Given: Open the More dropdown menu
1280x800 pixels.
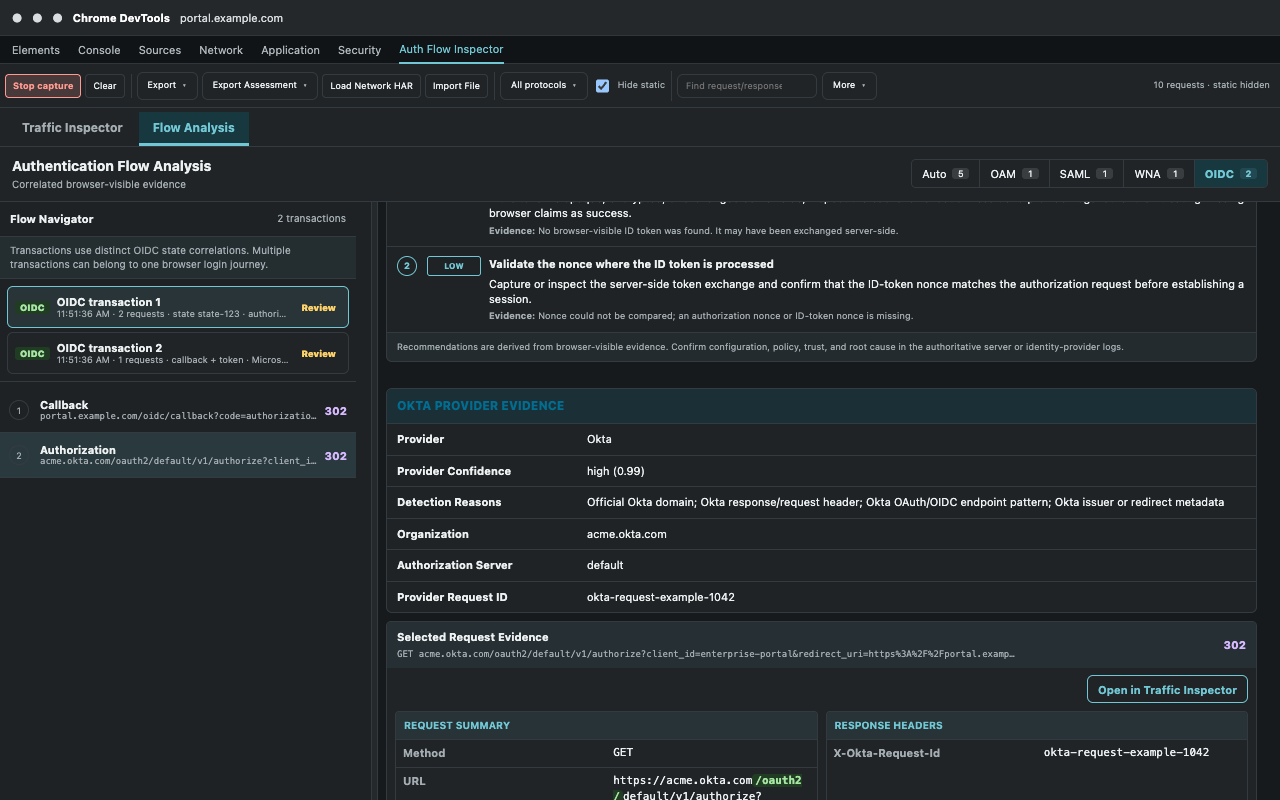Looking at the screenshot, I should [849, 86].
